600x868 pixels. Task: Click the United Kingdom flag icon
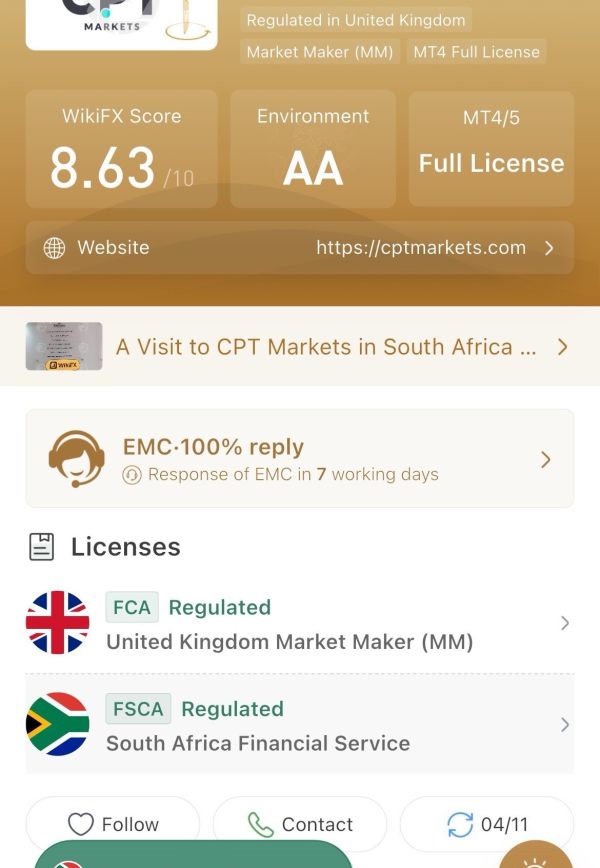point(58,623)
